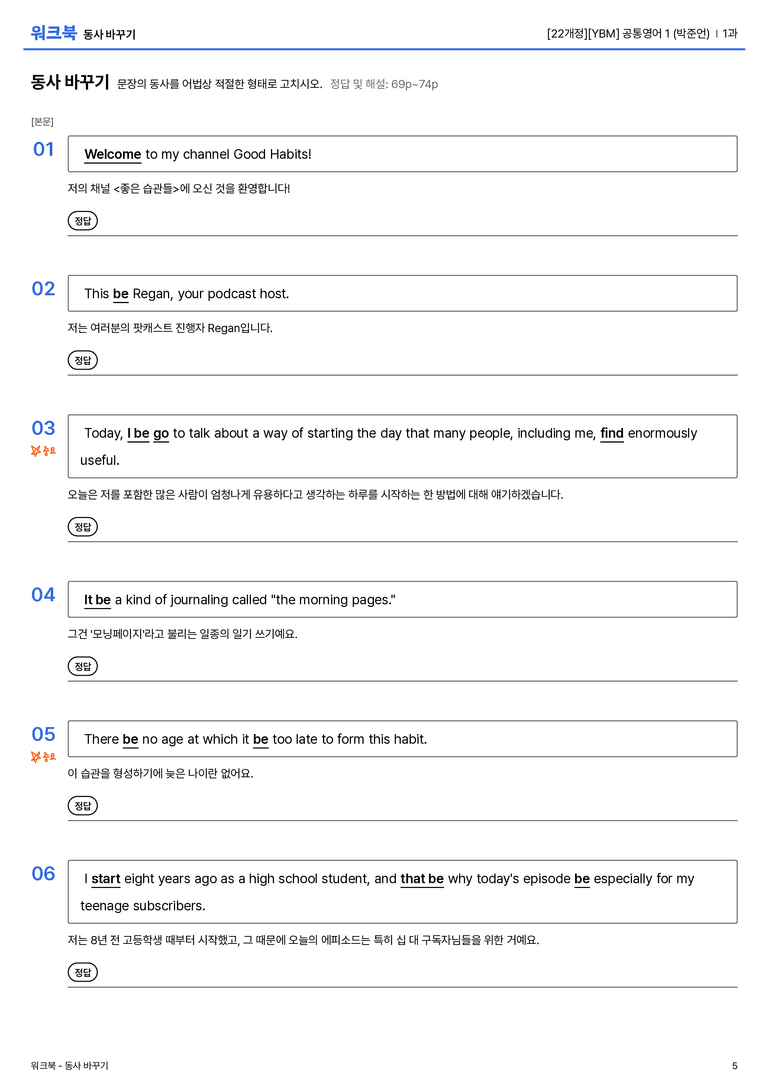This screenshot has height=1087, width=768.
Task: Click the 정답 badge under sentence 04
Action: pos(82,666)
